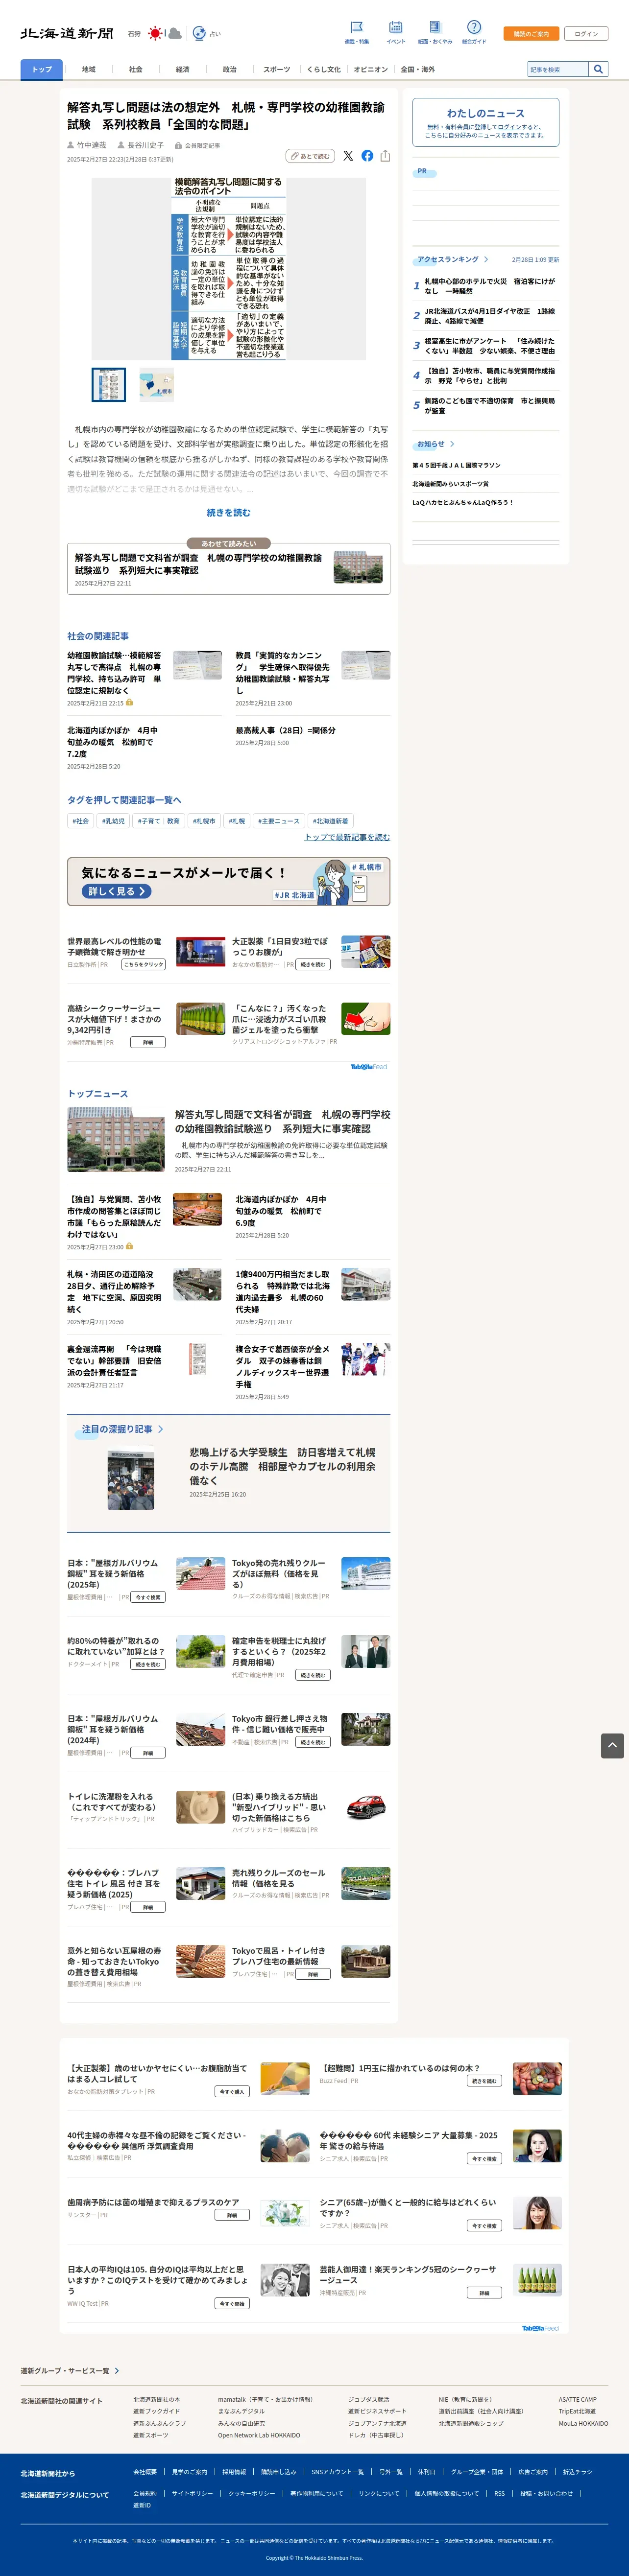Share the article on X
This screenshot has height=2576, width=629.
click(x=348, y=156)
